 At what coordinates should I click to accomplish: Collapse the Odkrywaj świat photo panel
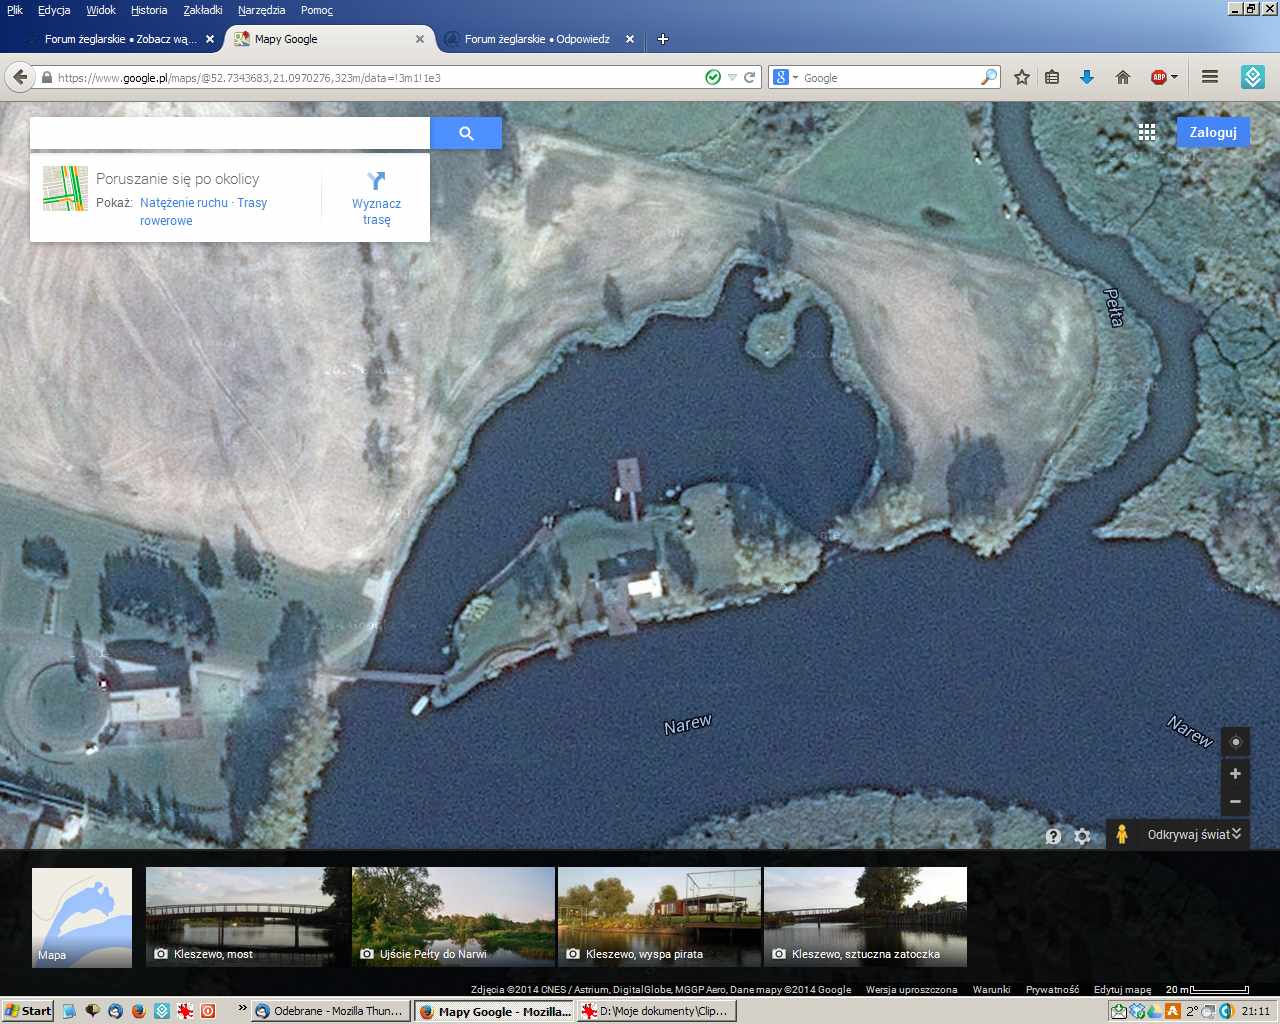point(1237,834)
